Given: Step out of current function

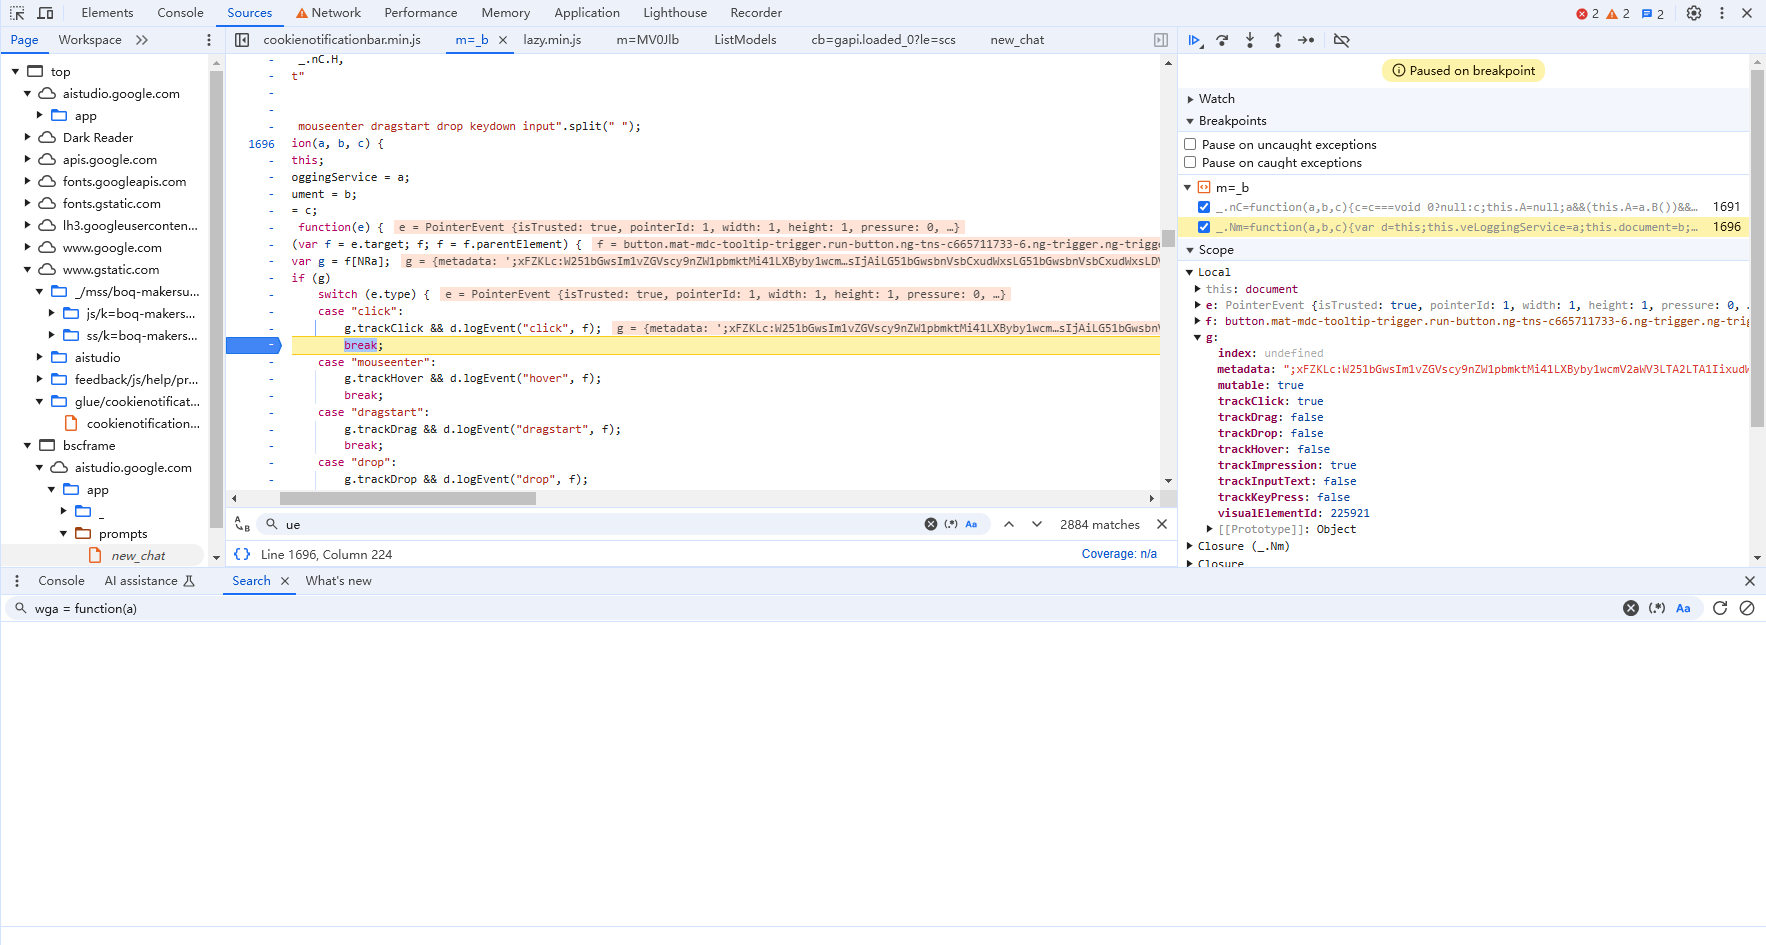Looking at the screenshot, I should click(x=1278, y=40).
